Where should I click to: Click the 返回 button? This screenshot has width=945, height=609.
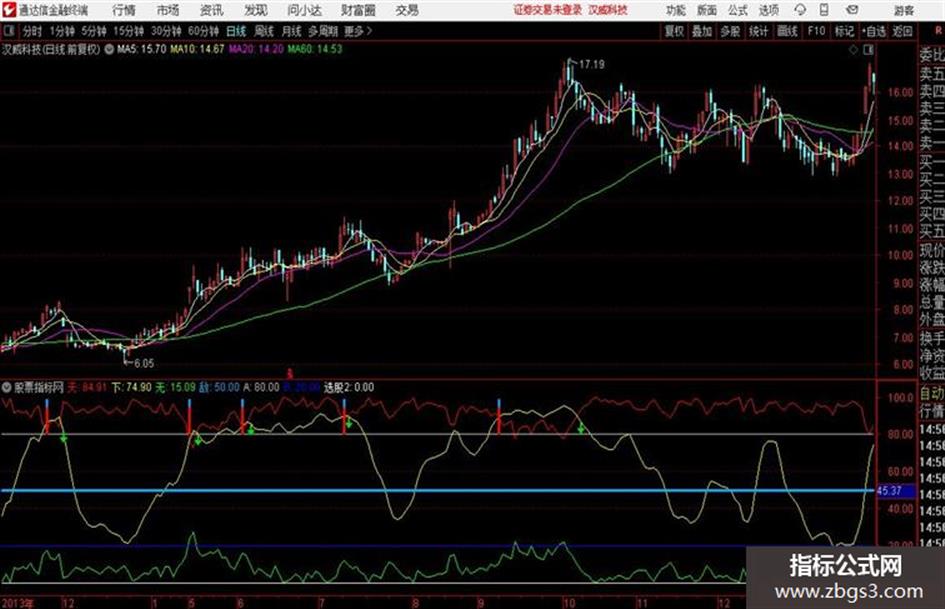click(902, 31)
